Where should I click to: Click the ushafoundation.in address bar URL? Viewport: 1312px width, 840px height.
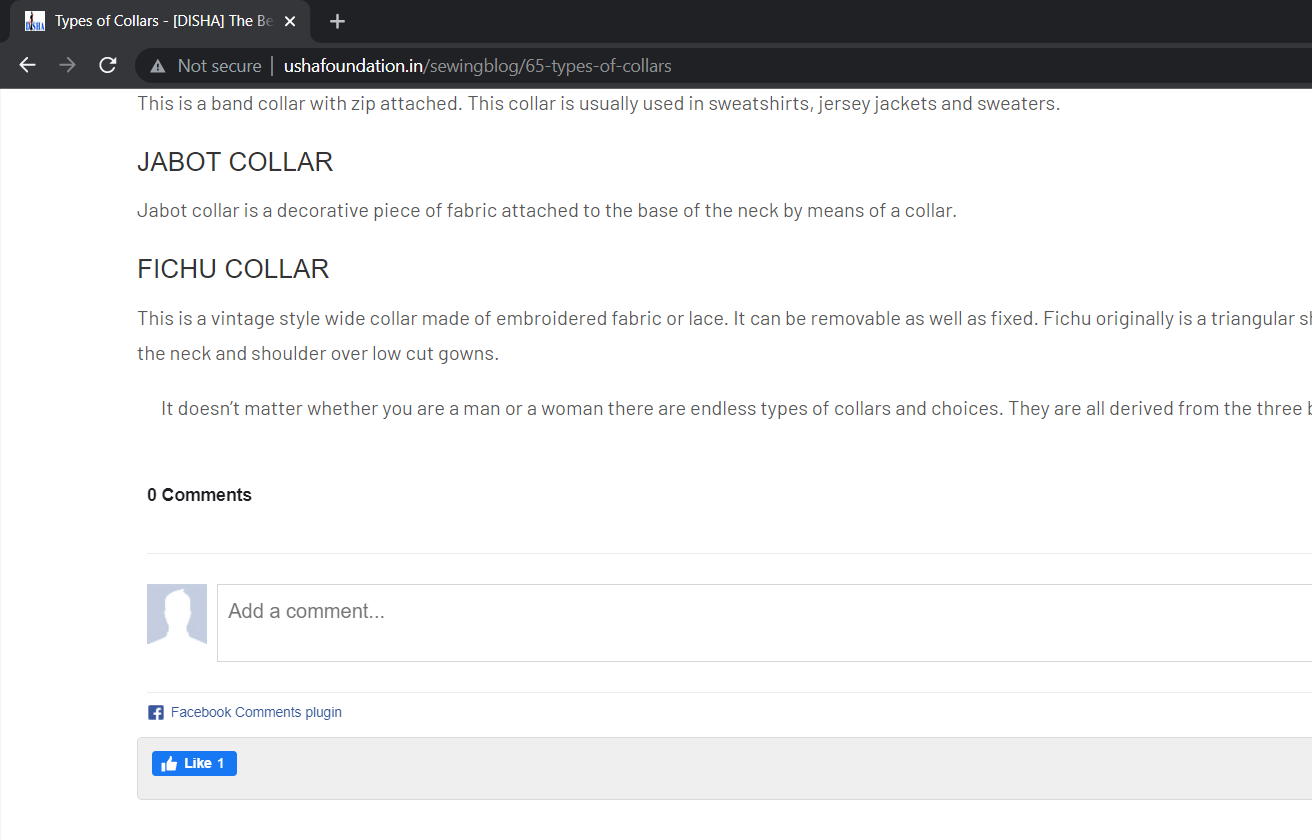click(478, 67)
